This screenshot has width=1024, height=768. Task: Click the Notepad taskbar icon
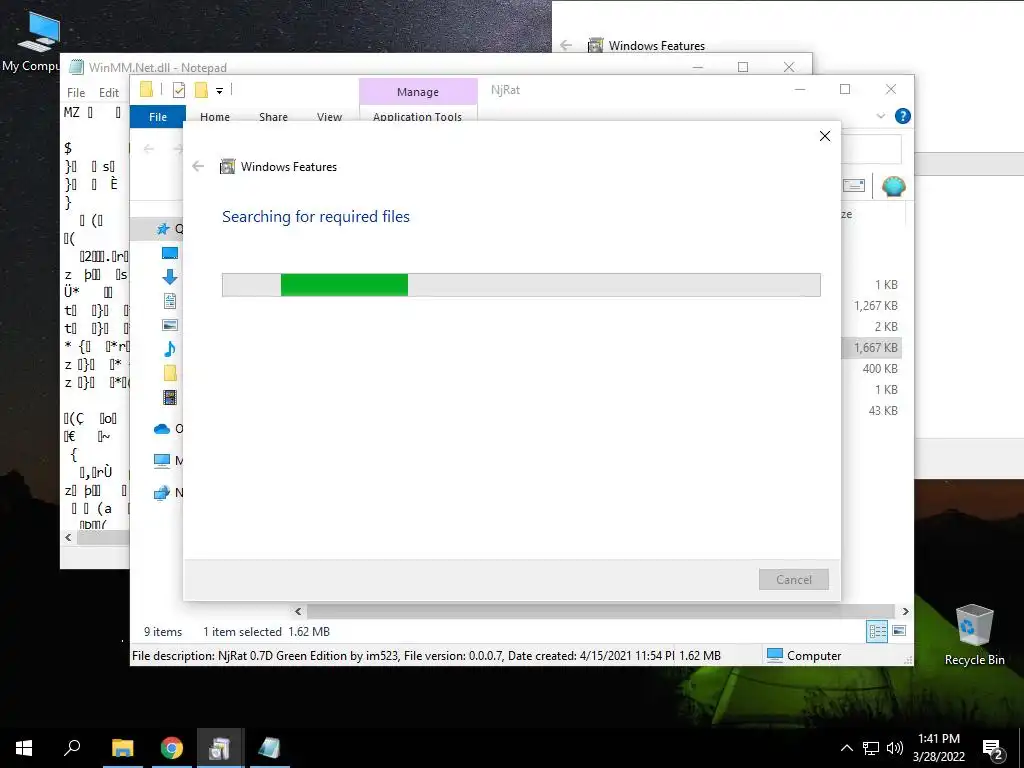[x=270, y=748]
